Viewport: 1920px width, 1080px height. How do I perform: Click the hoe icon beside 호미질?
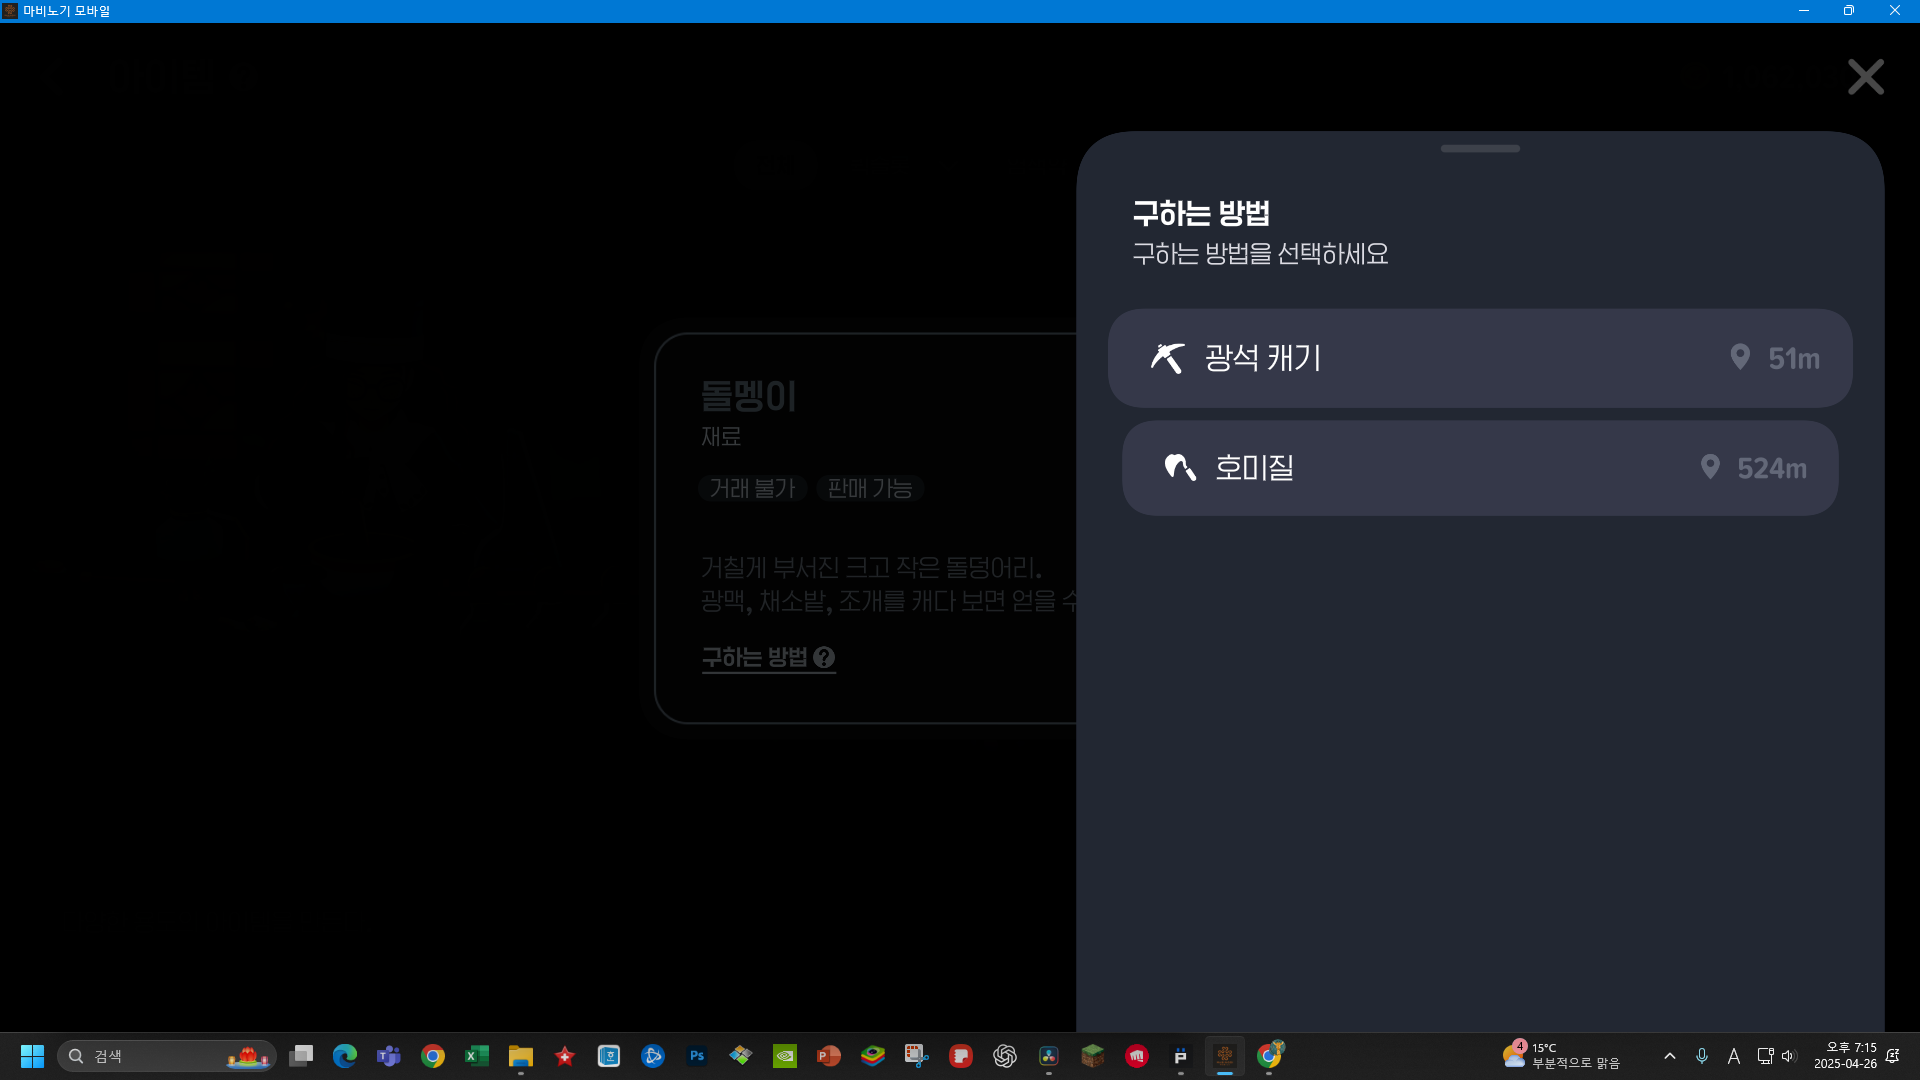point(1180,467)
